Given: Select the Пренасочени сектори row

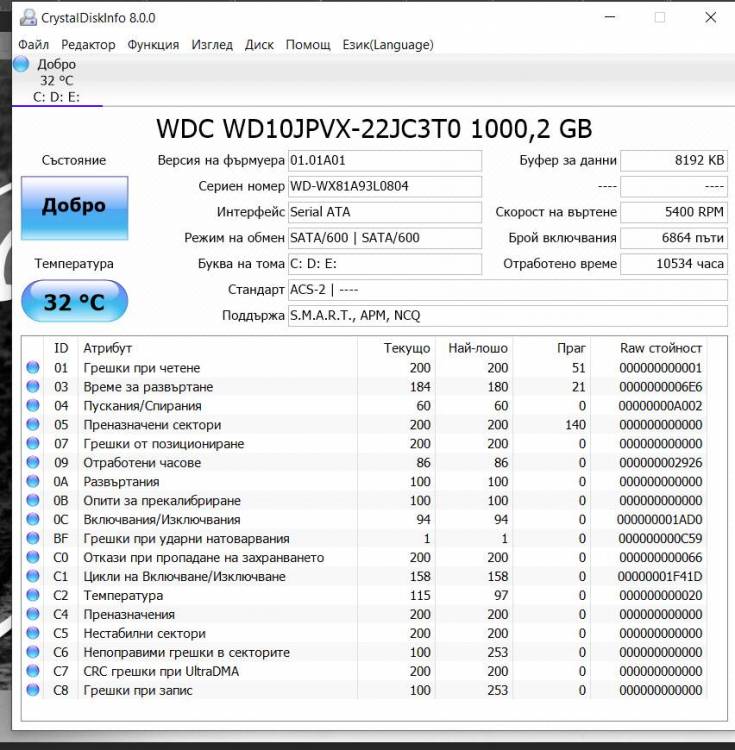Looking at the screenshot, I should (x=365, y=424).
